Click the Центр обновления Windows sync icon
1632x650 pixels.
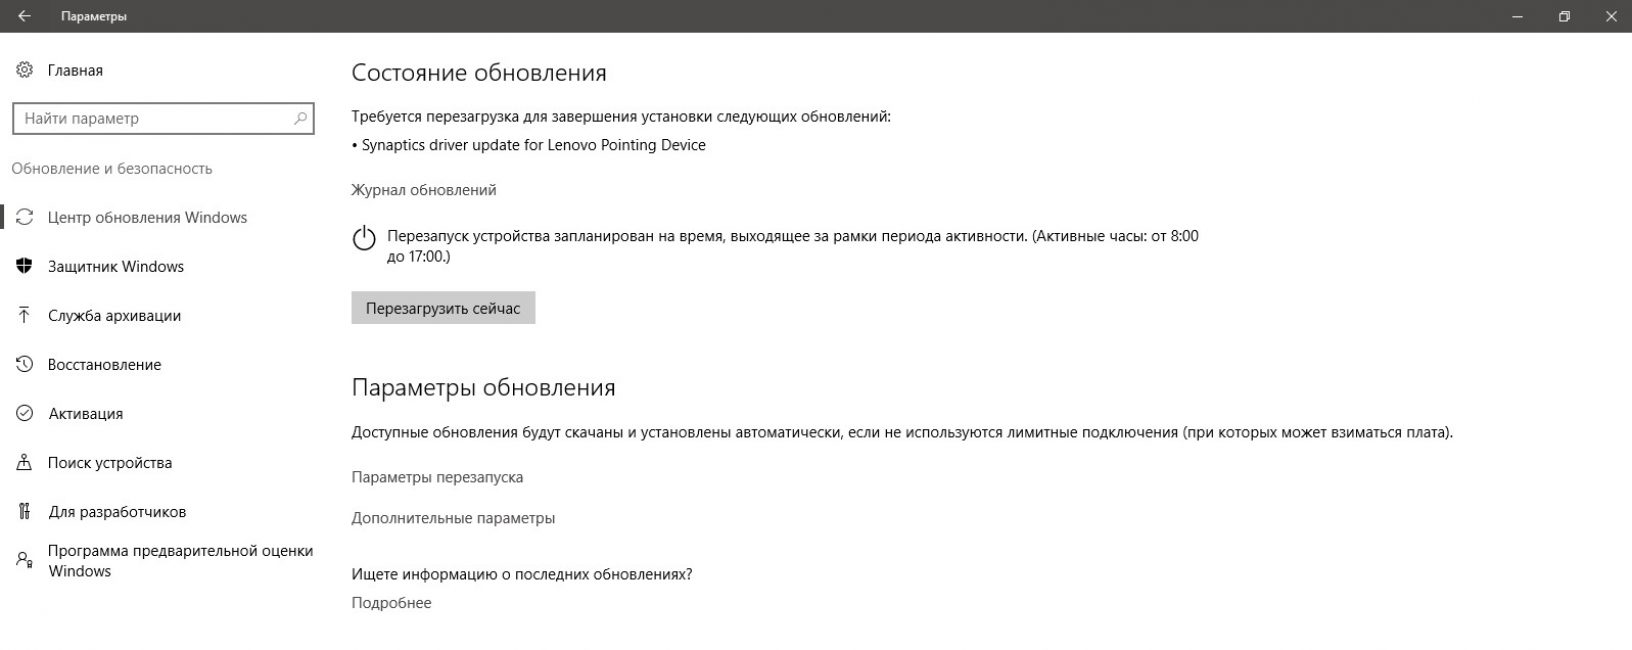pyautogui.click(x=25, y=217)
